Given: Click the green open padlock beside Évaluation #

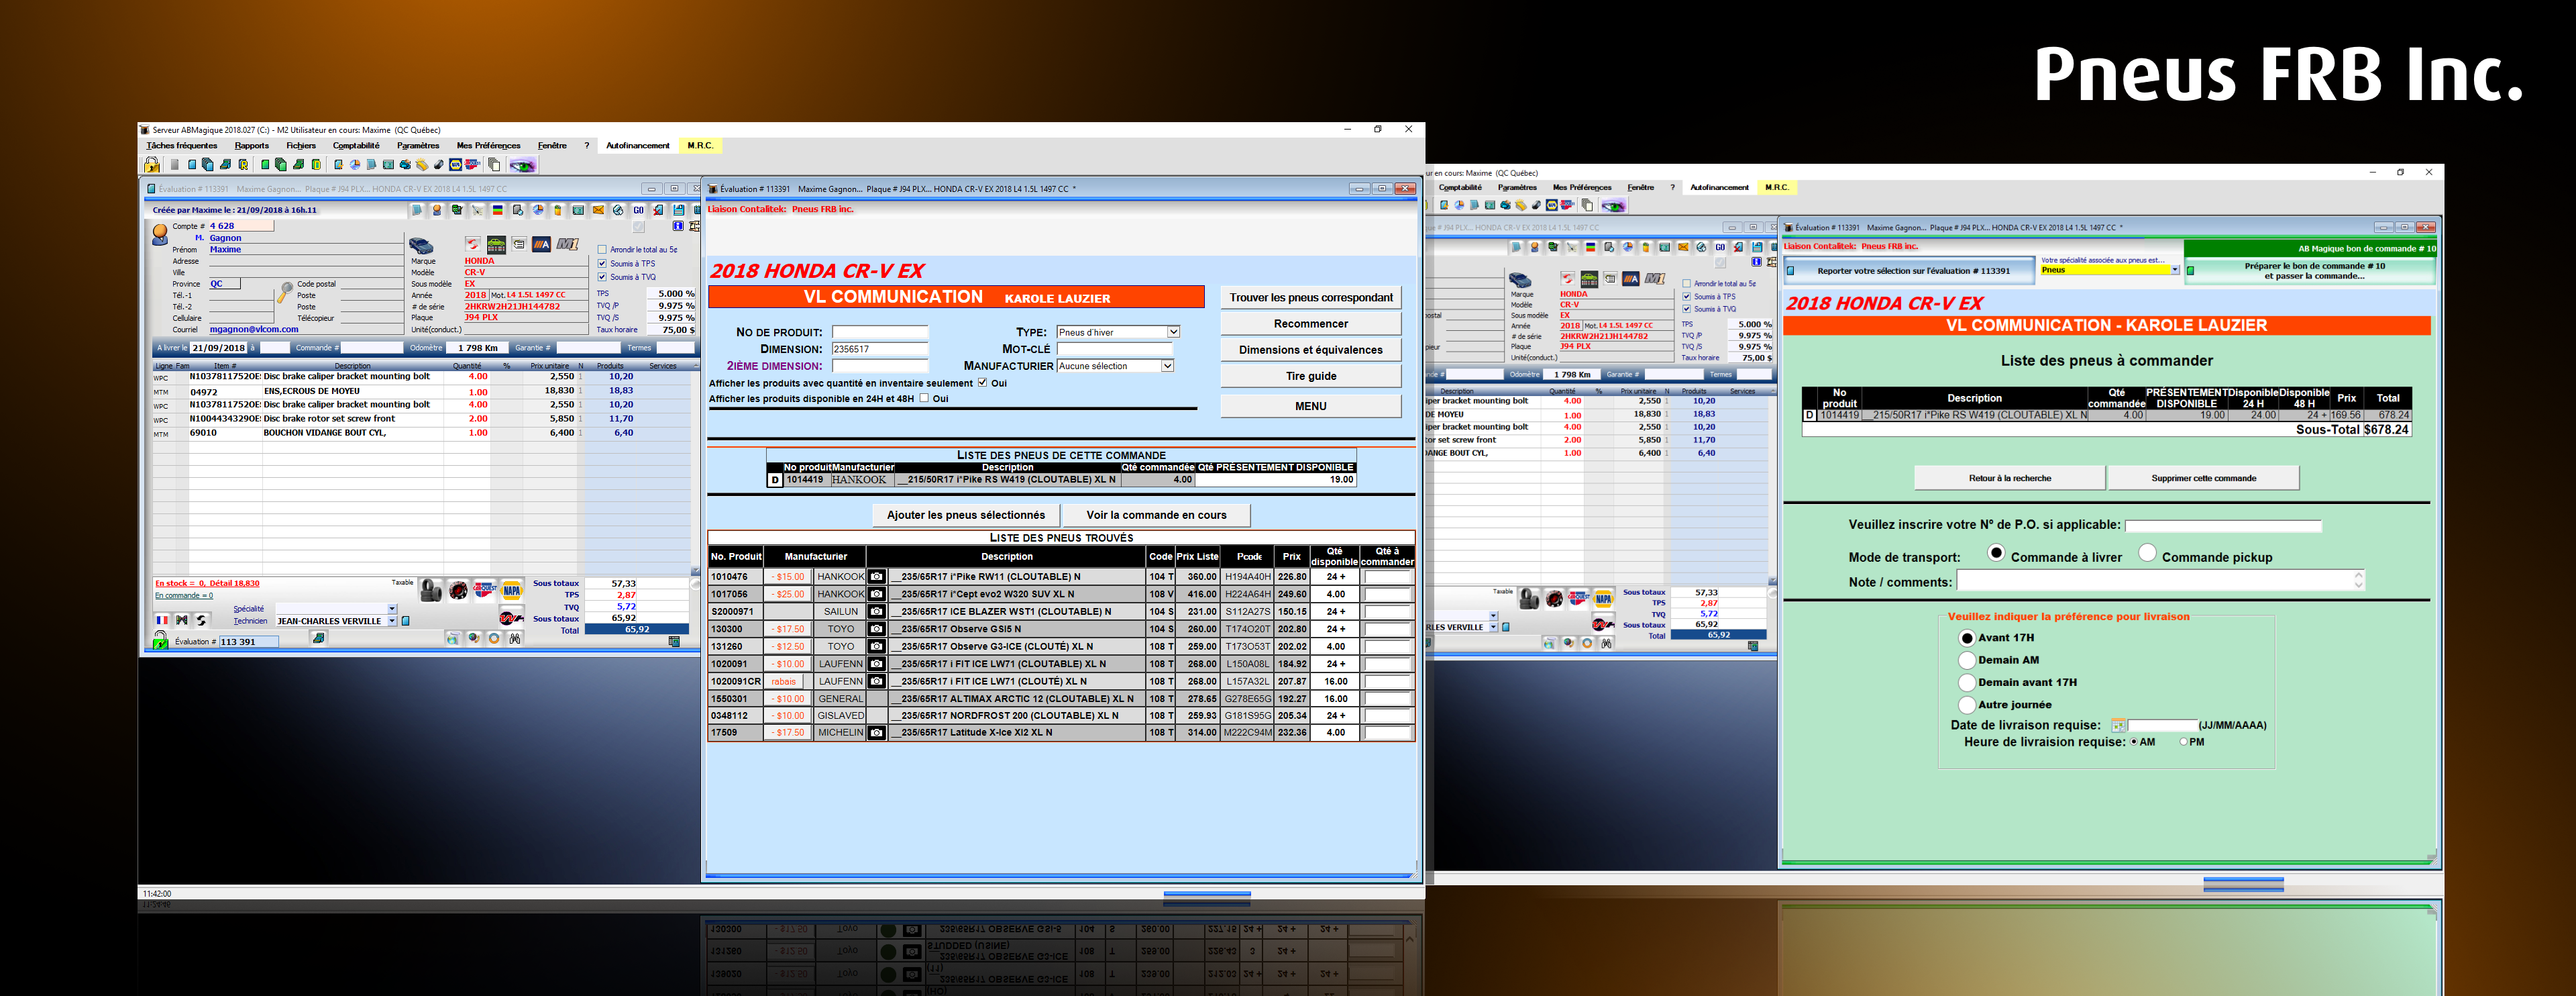Looking at the screenshot, I should (160, 640).
